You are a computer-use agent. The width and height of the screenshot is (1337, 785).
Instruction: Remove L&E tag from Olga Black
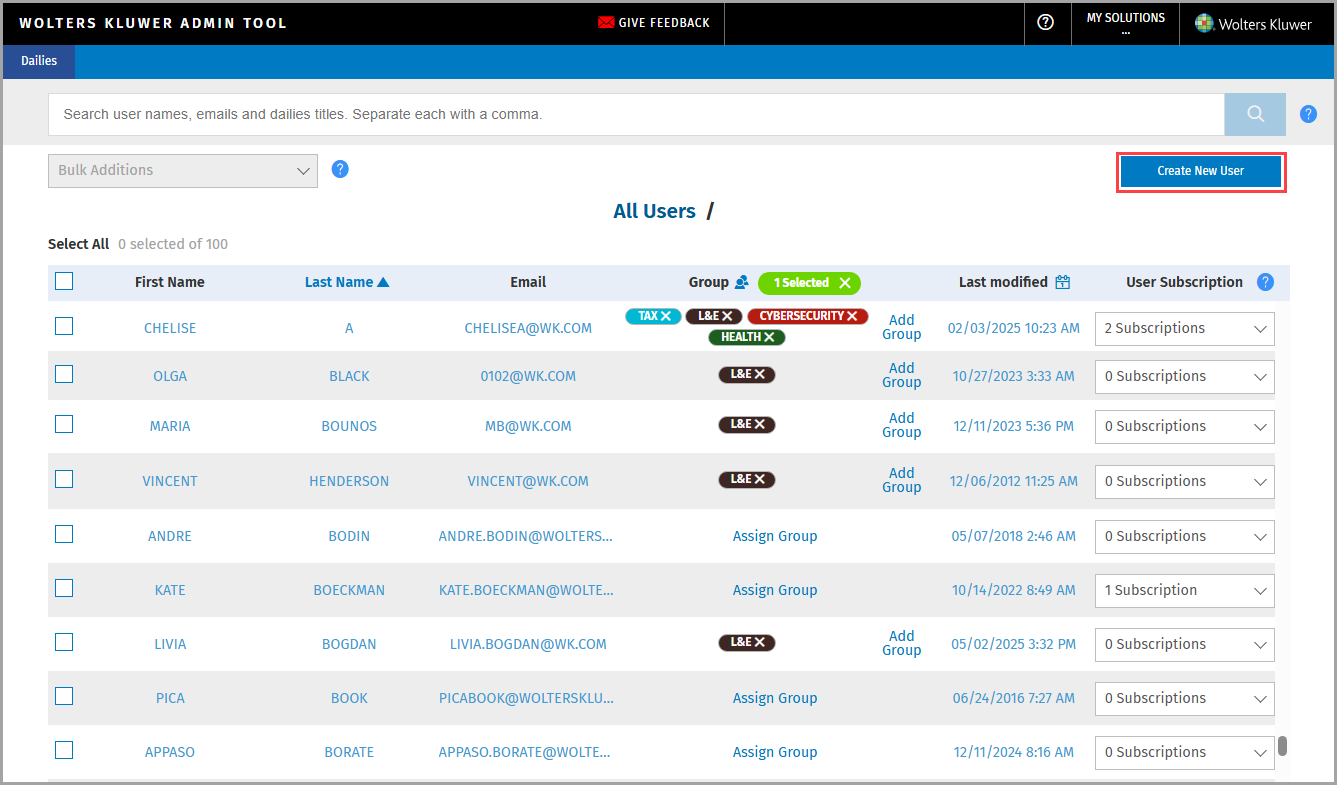[760, 374]
